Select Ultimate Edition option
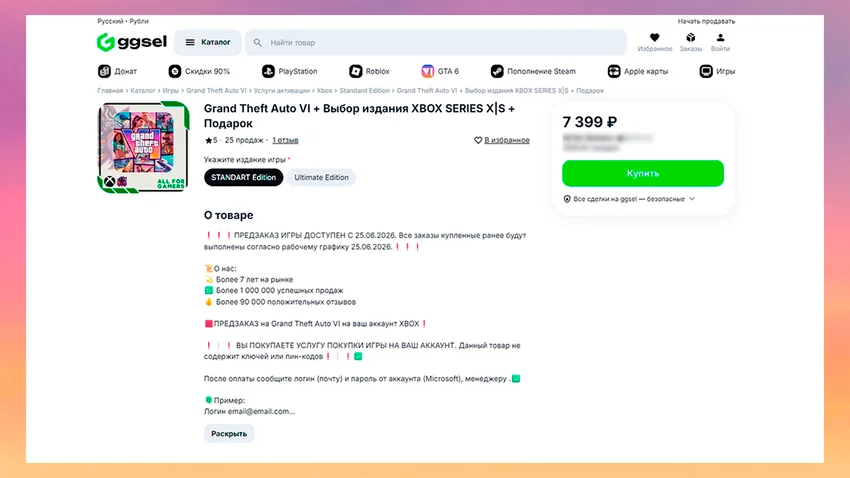 click(x=321, y=177)
